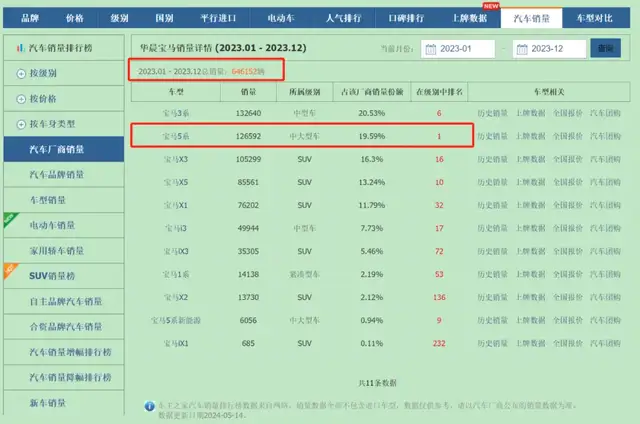Open 全国报价 for the 宝马iX3 row

(568, 251)
